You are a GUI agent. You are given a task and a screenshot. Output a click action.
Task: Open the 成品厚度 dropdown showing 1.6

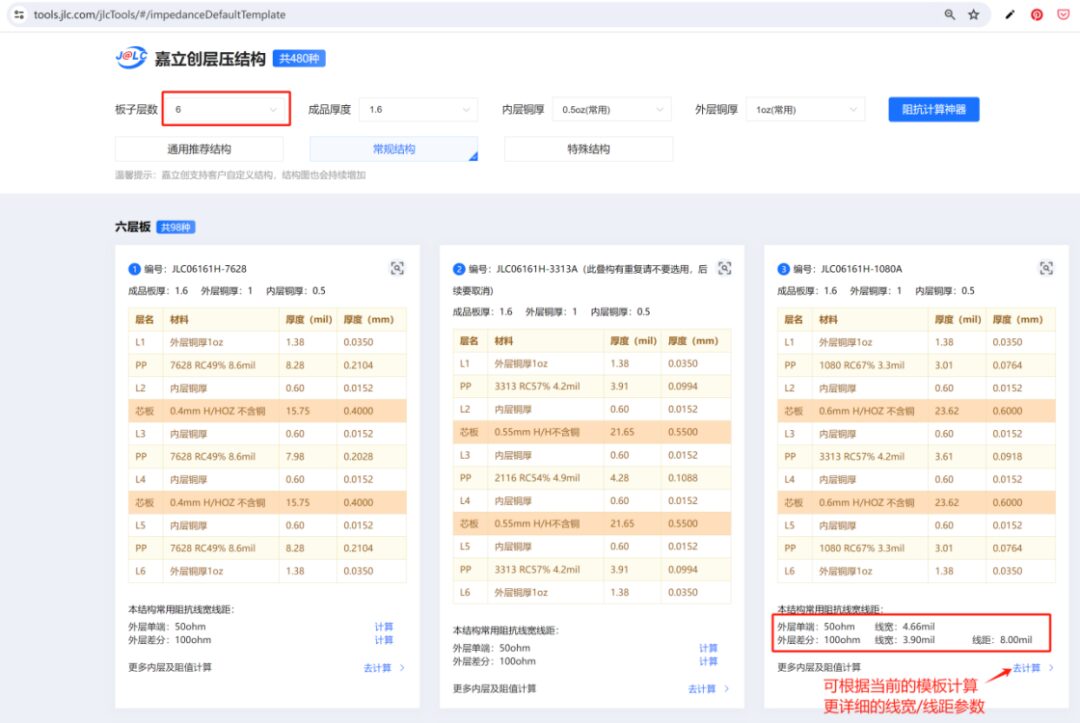click(x=418, y=109)
